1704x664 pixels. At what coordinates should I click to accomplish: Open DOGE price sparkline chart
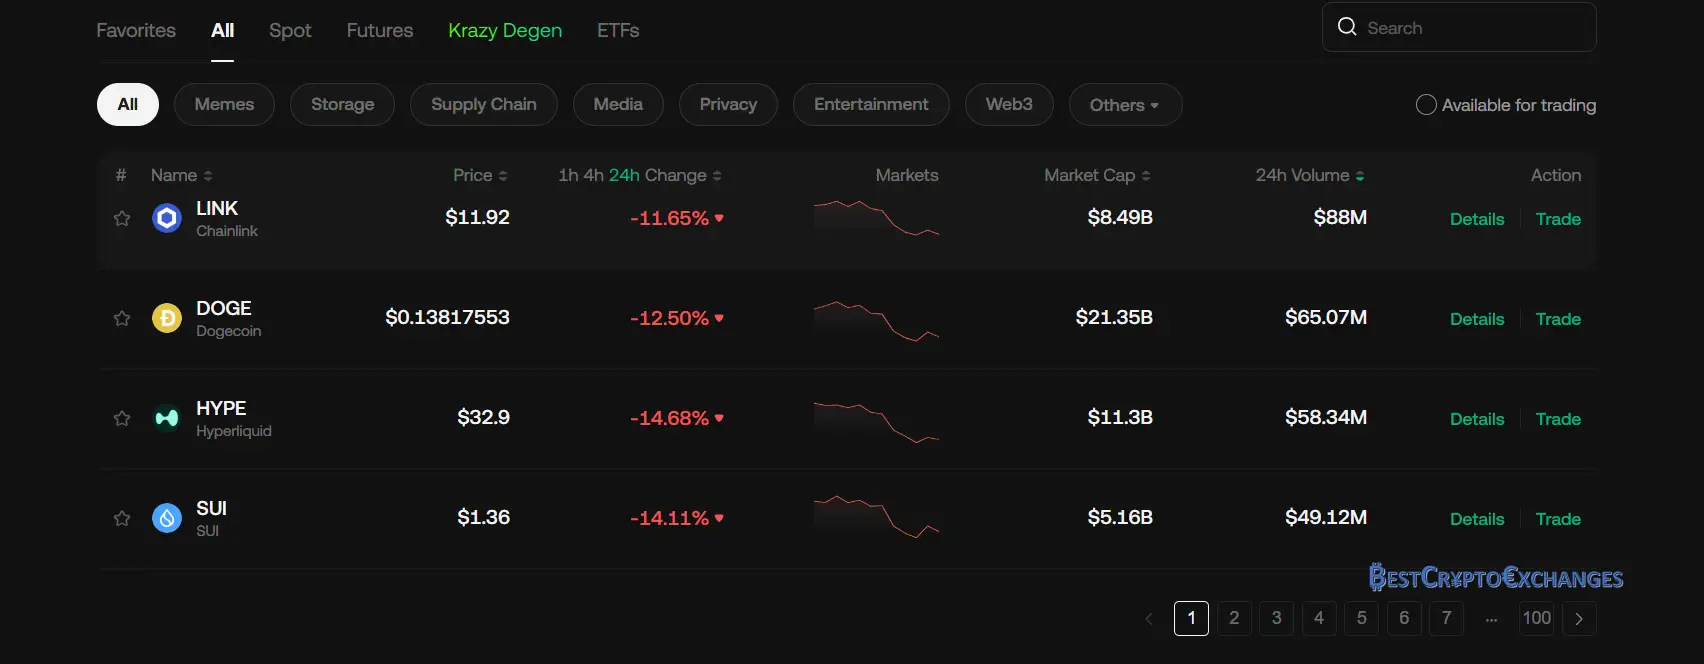pos(876,320)
